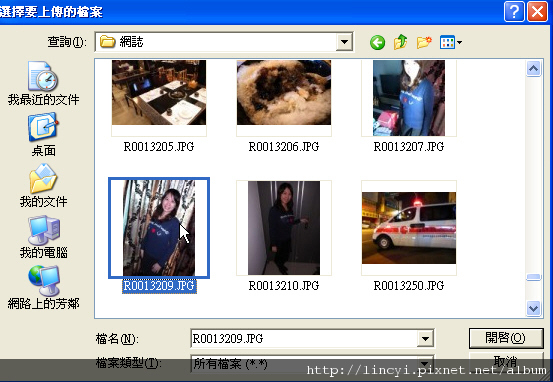Open 我的文件 (My Documents)
This screenshot has width=553, height=382.
tap(43, 186)
